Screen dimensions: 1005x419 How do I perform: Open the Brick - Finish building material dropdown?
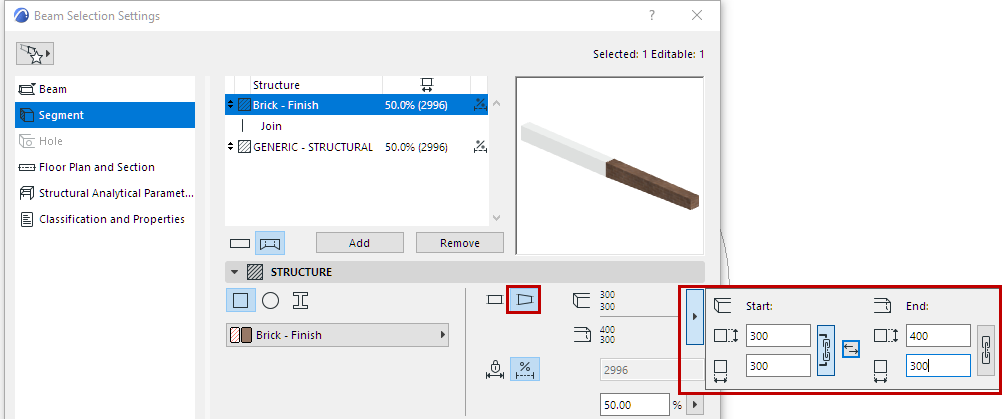click(337, 335)
